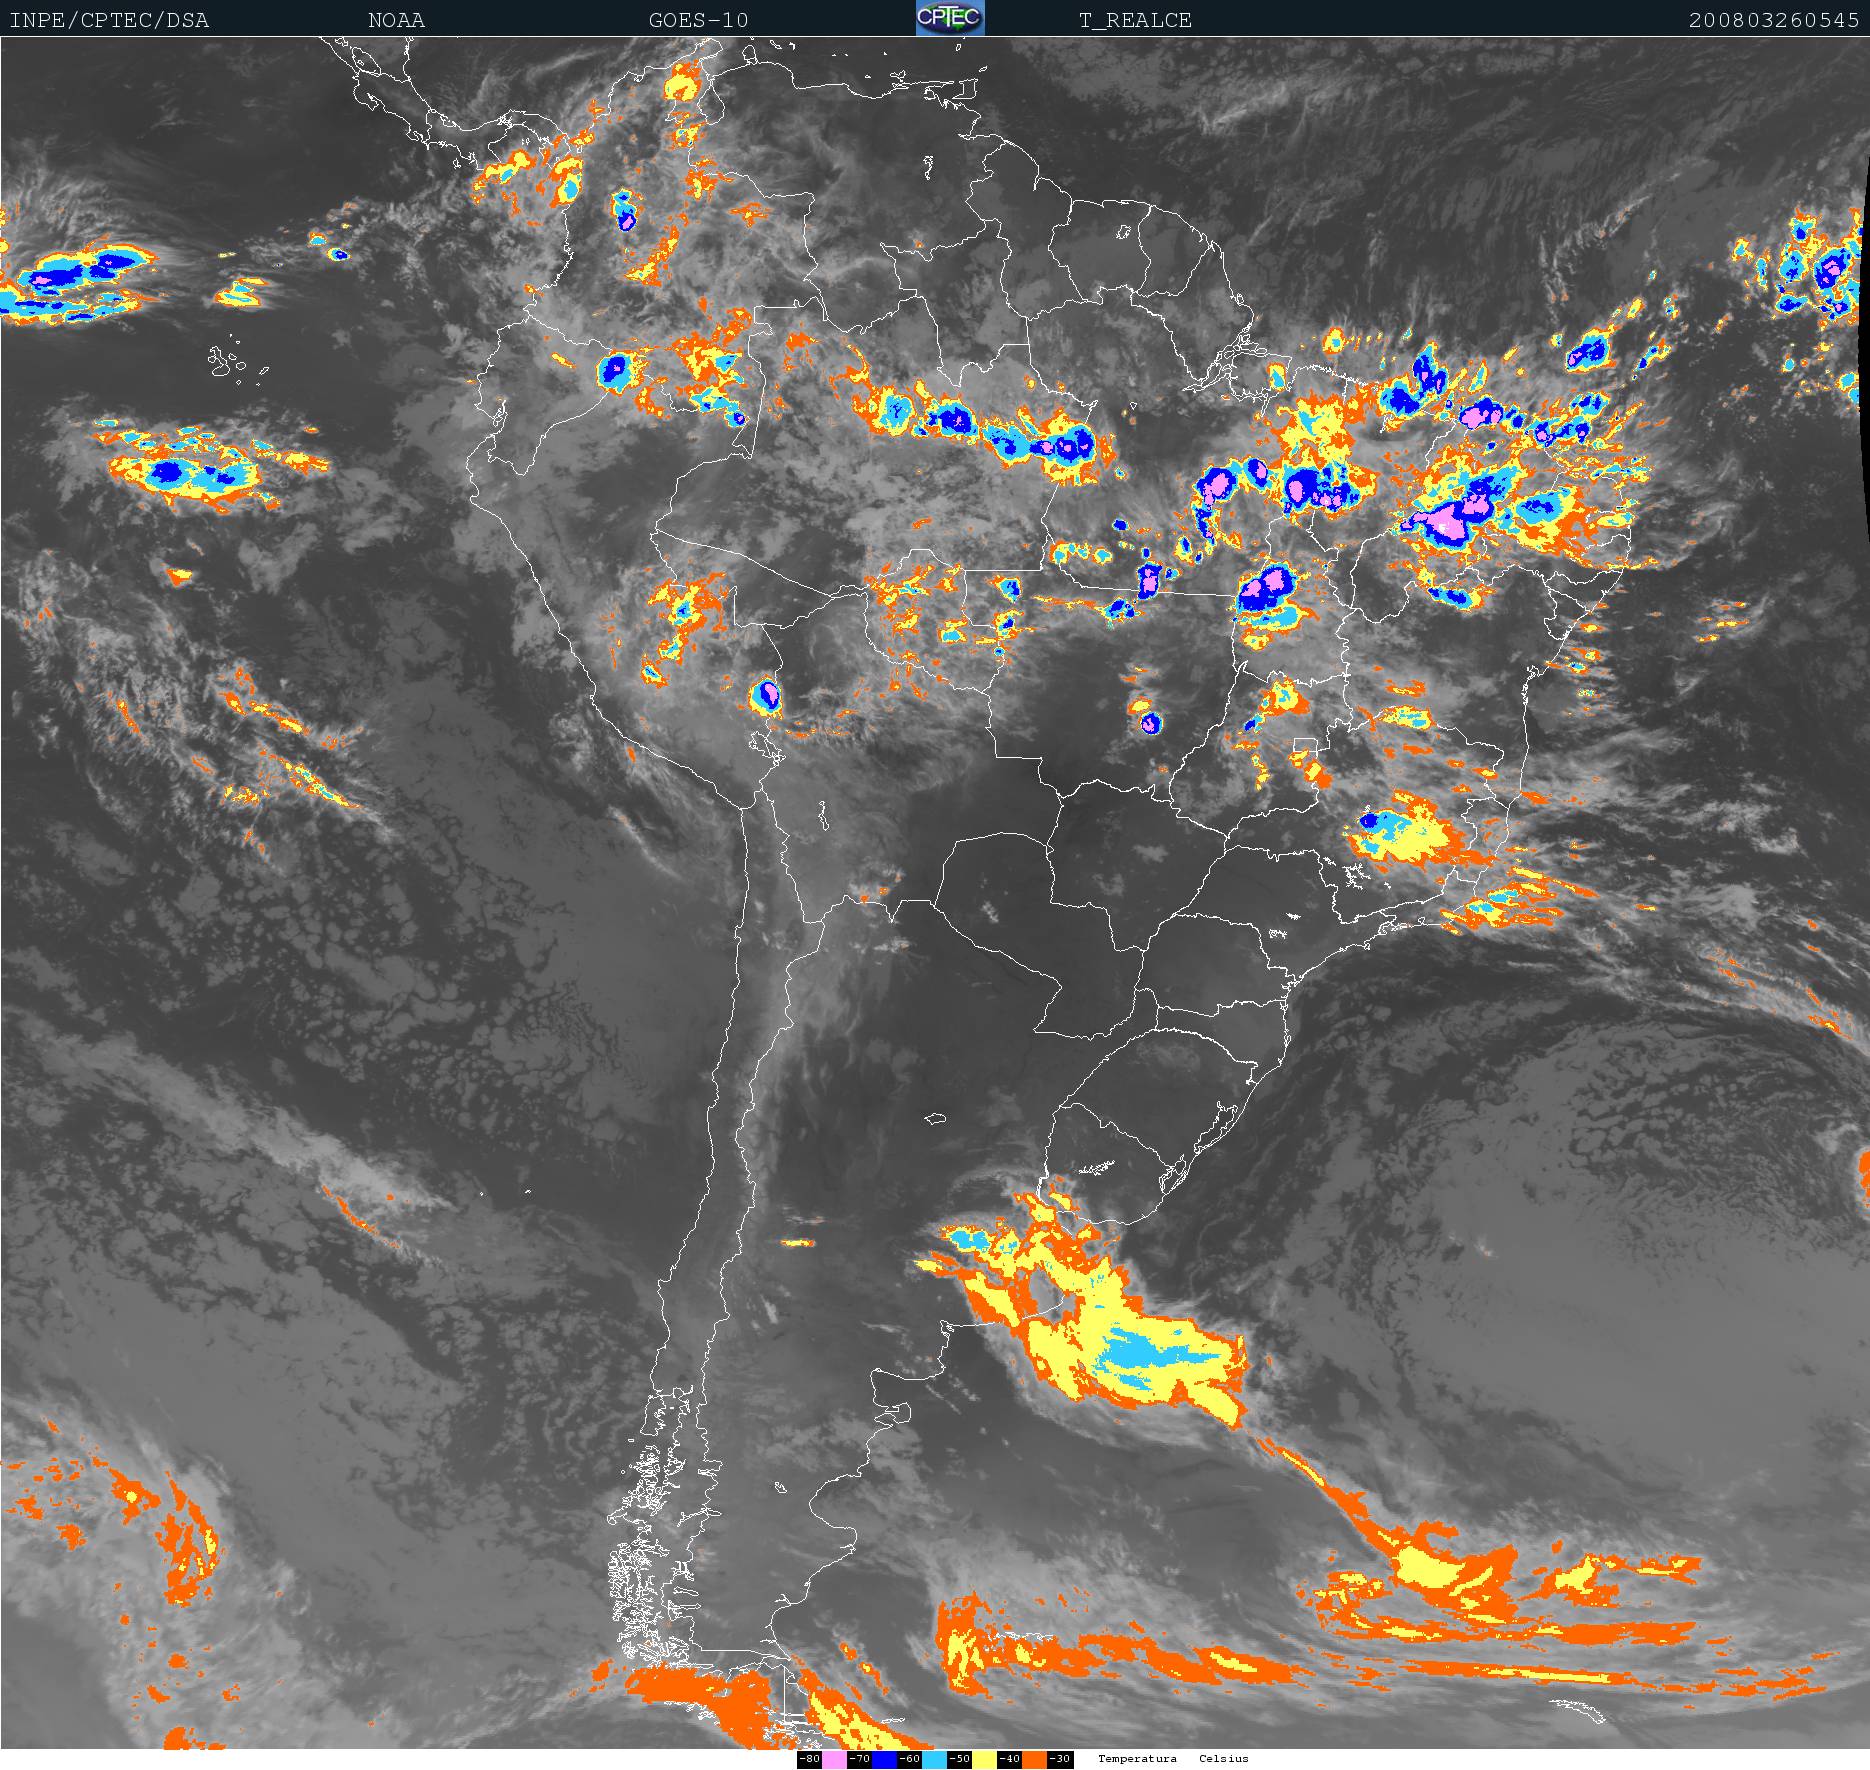The image size is (1870, 1770).
Task: Click the 200803260545 timestamp
Action: click(1773, 20)
